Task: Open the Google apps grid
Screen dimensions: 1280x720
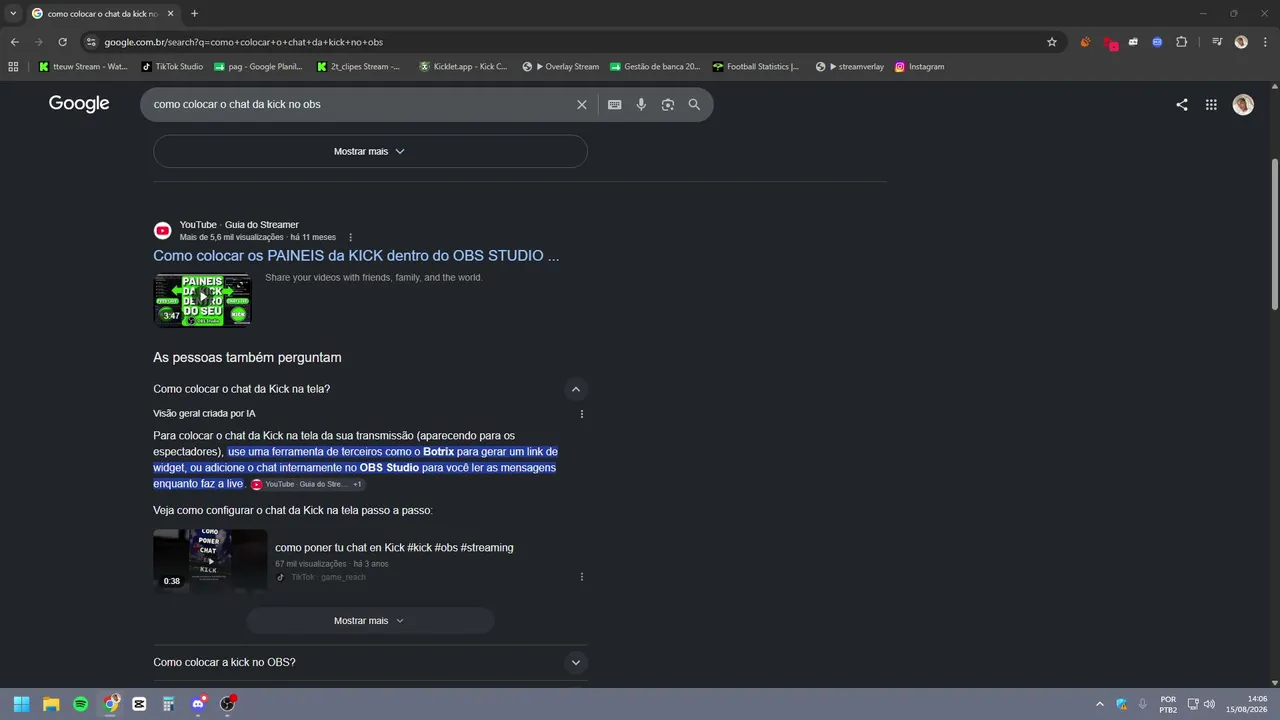Action: point(1211,105)
